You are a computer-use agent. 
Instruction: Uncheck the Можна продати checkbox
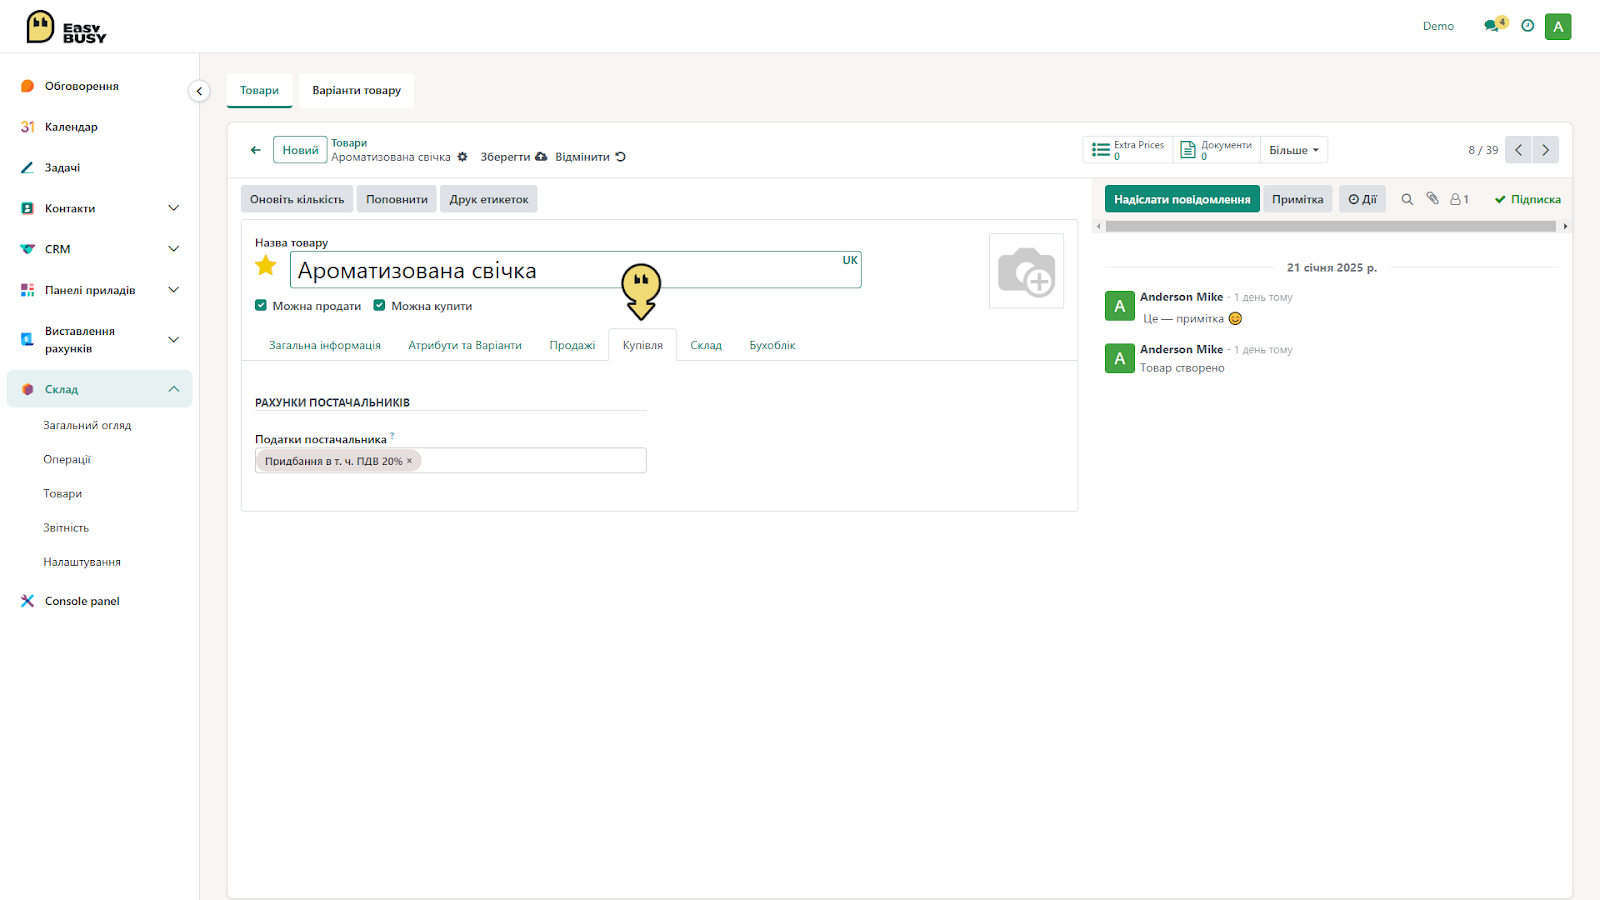(x=261, y=306)
